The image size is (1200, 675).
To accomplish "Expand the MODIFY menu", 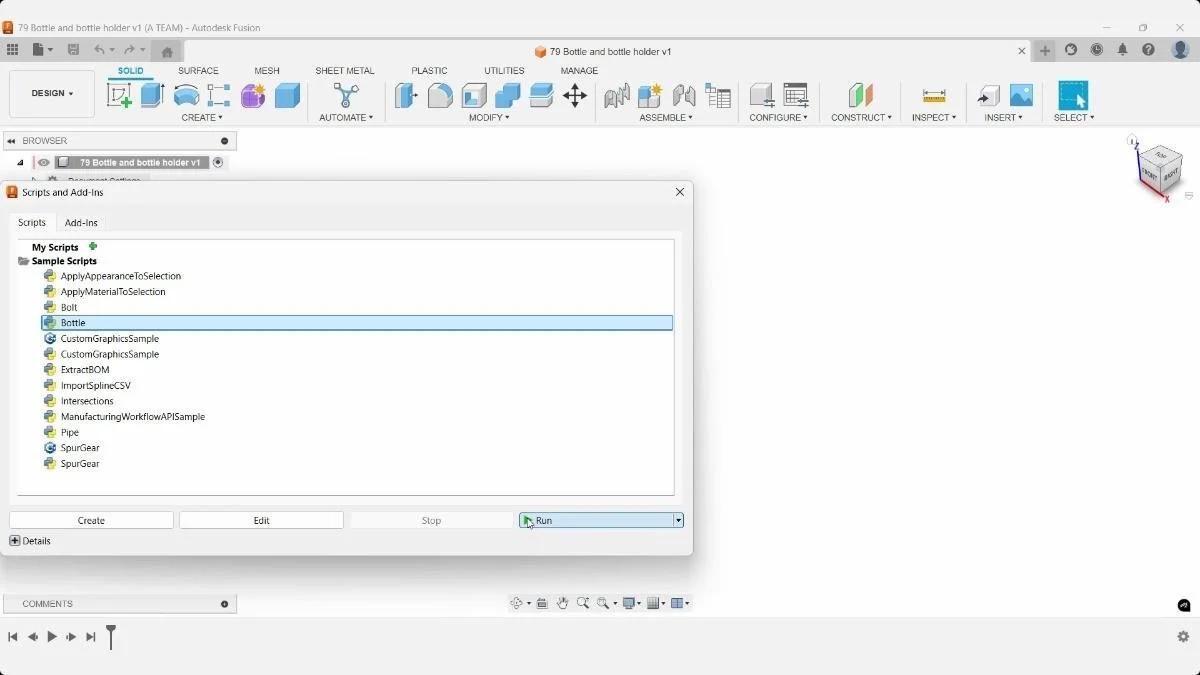I will click(x=489, y=118).
